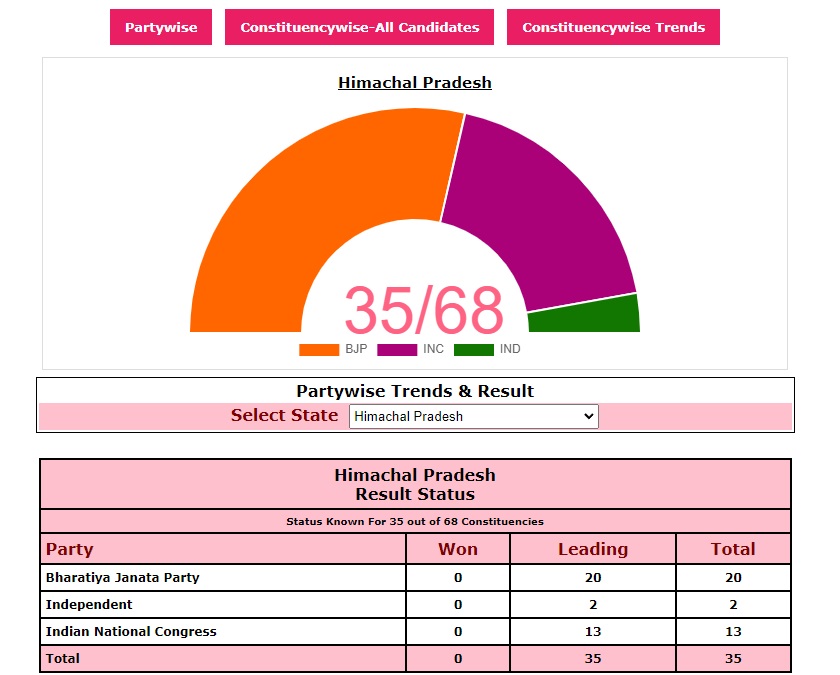Viewport: 840px width, 675px height.
Task: Select the Independent party row
Action: point(89,605)
